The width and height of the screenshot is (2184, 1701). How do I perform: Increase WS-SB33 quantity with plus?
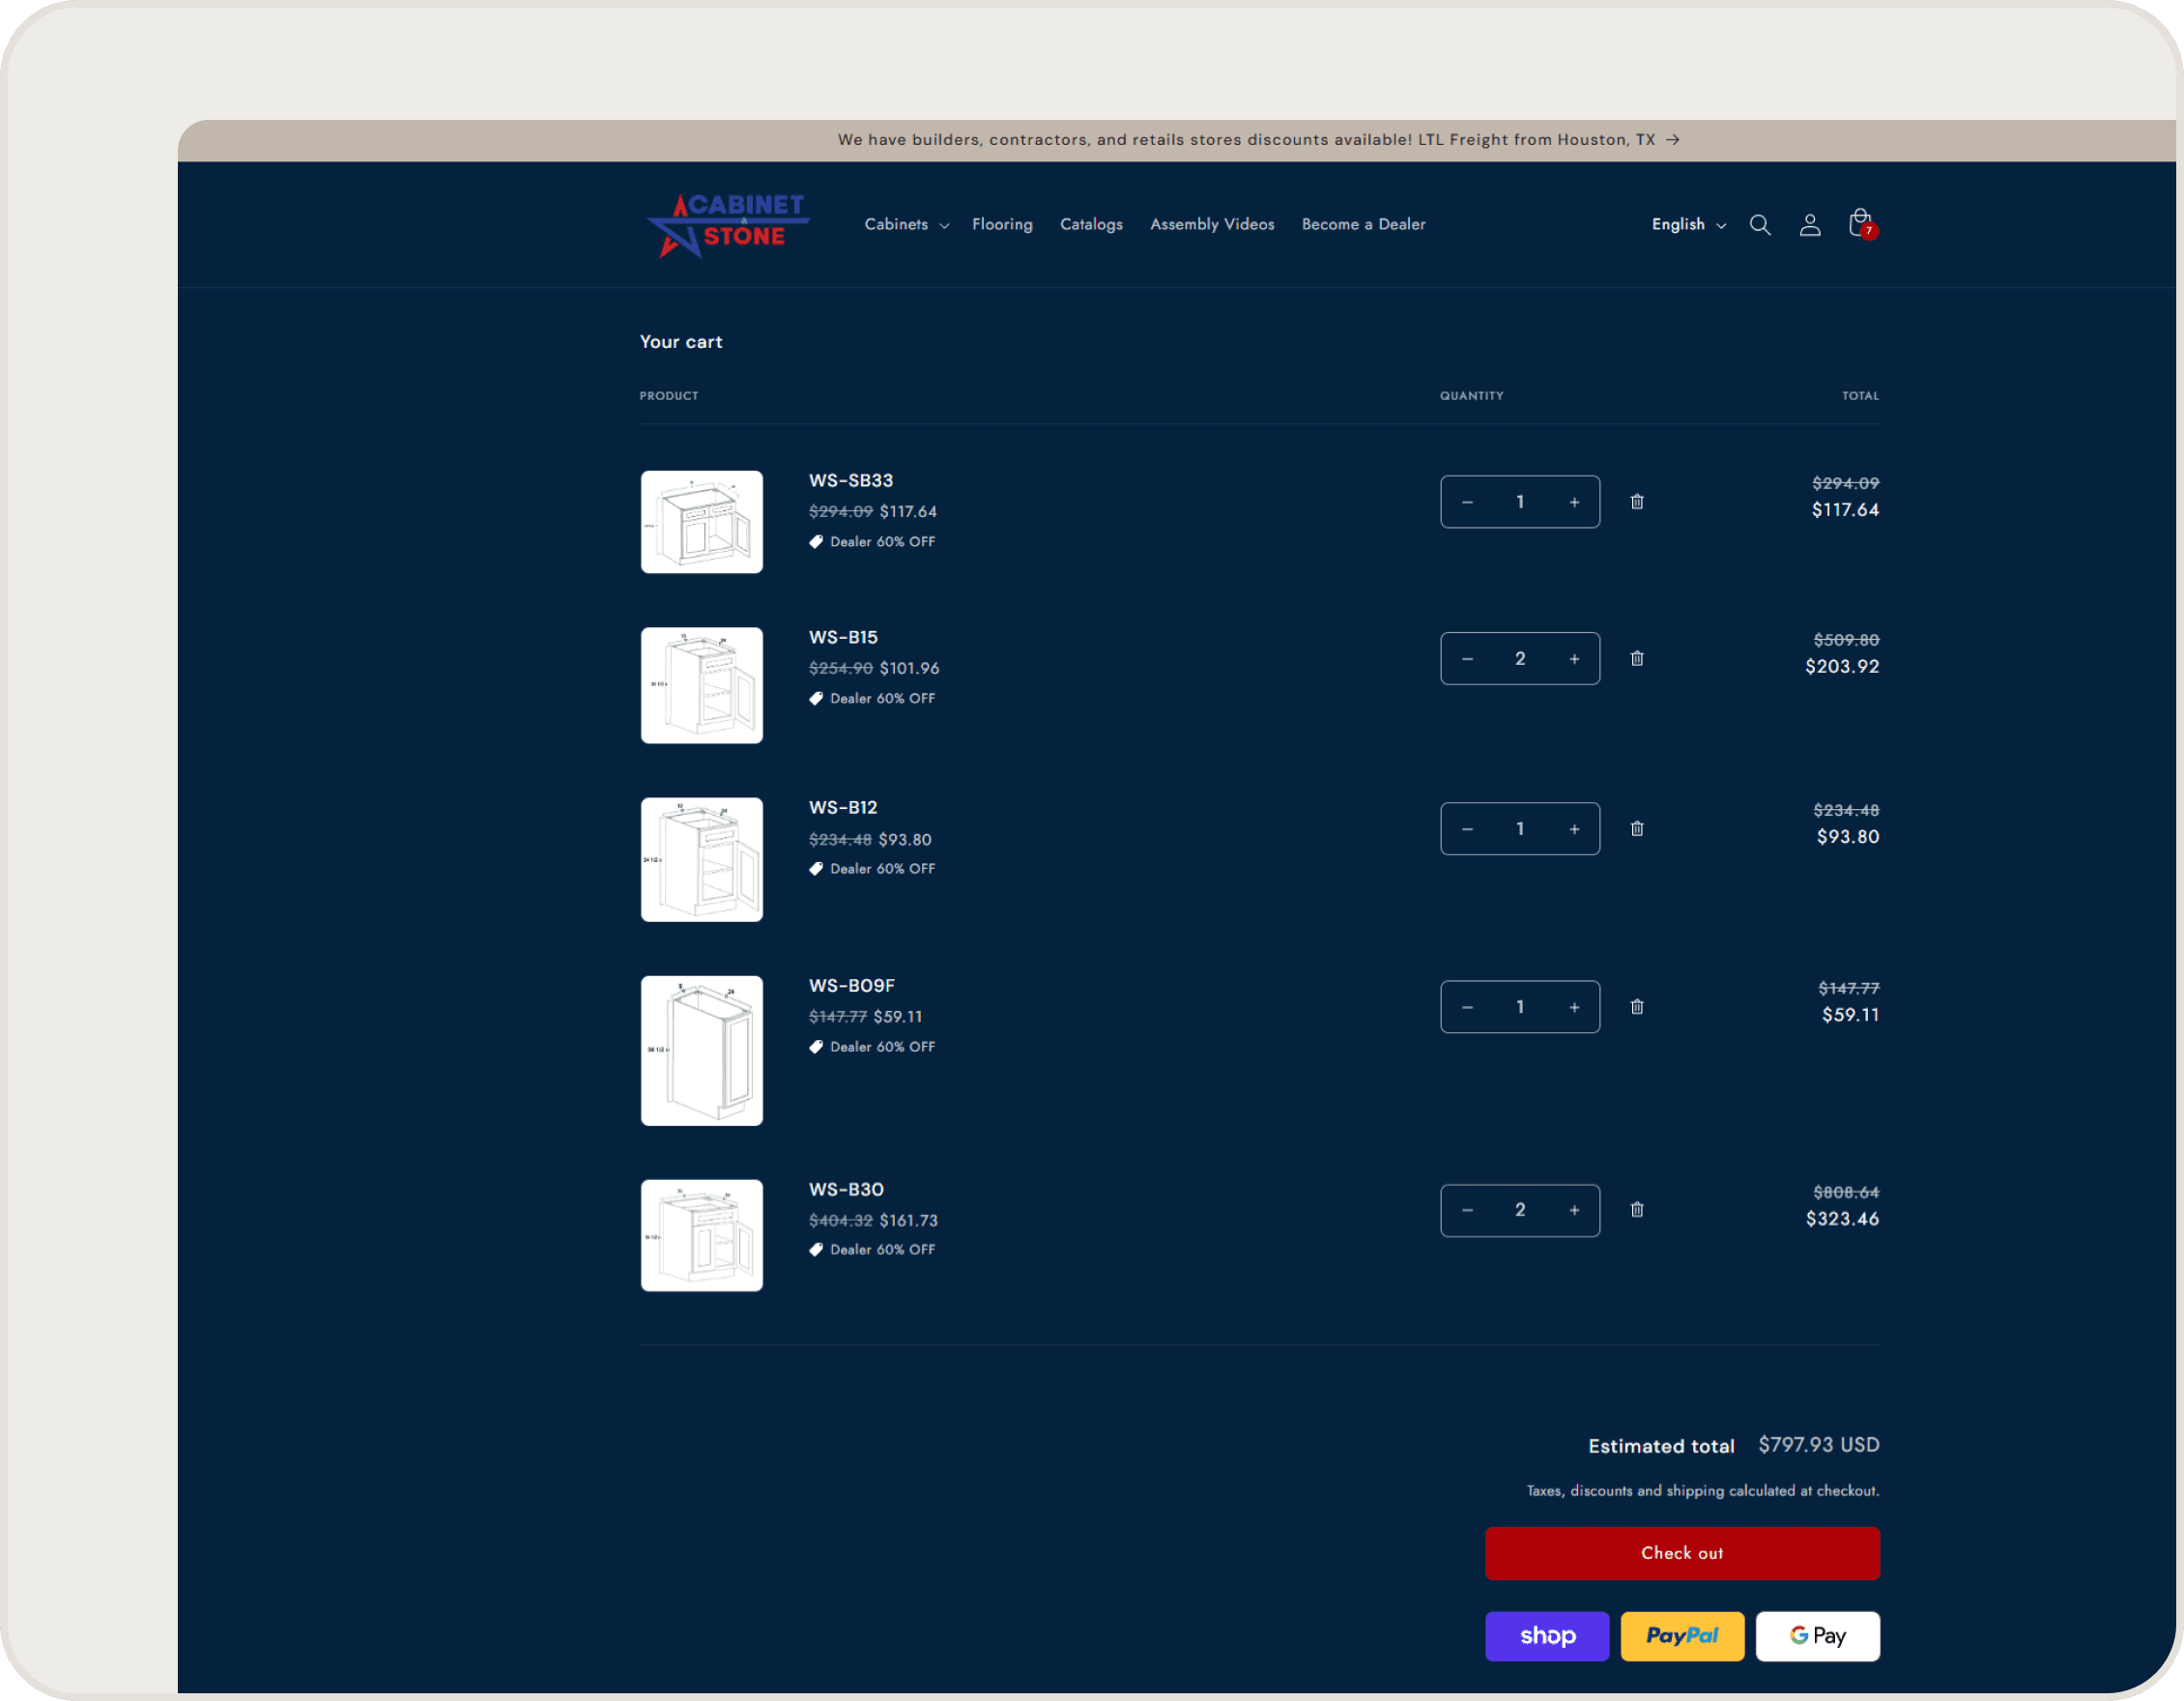[1573, 502]
